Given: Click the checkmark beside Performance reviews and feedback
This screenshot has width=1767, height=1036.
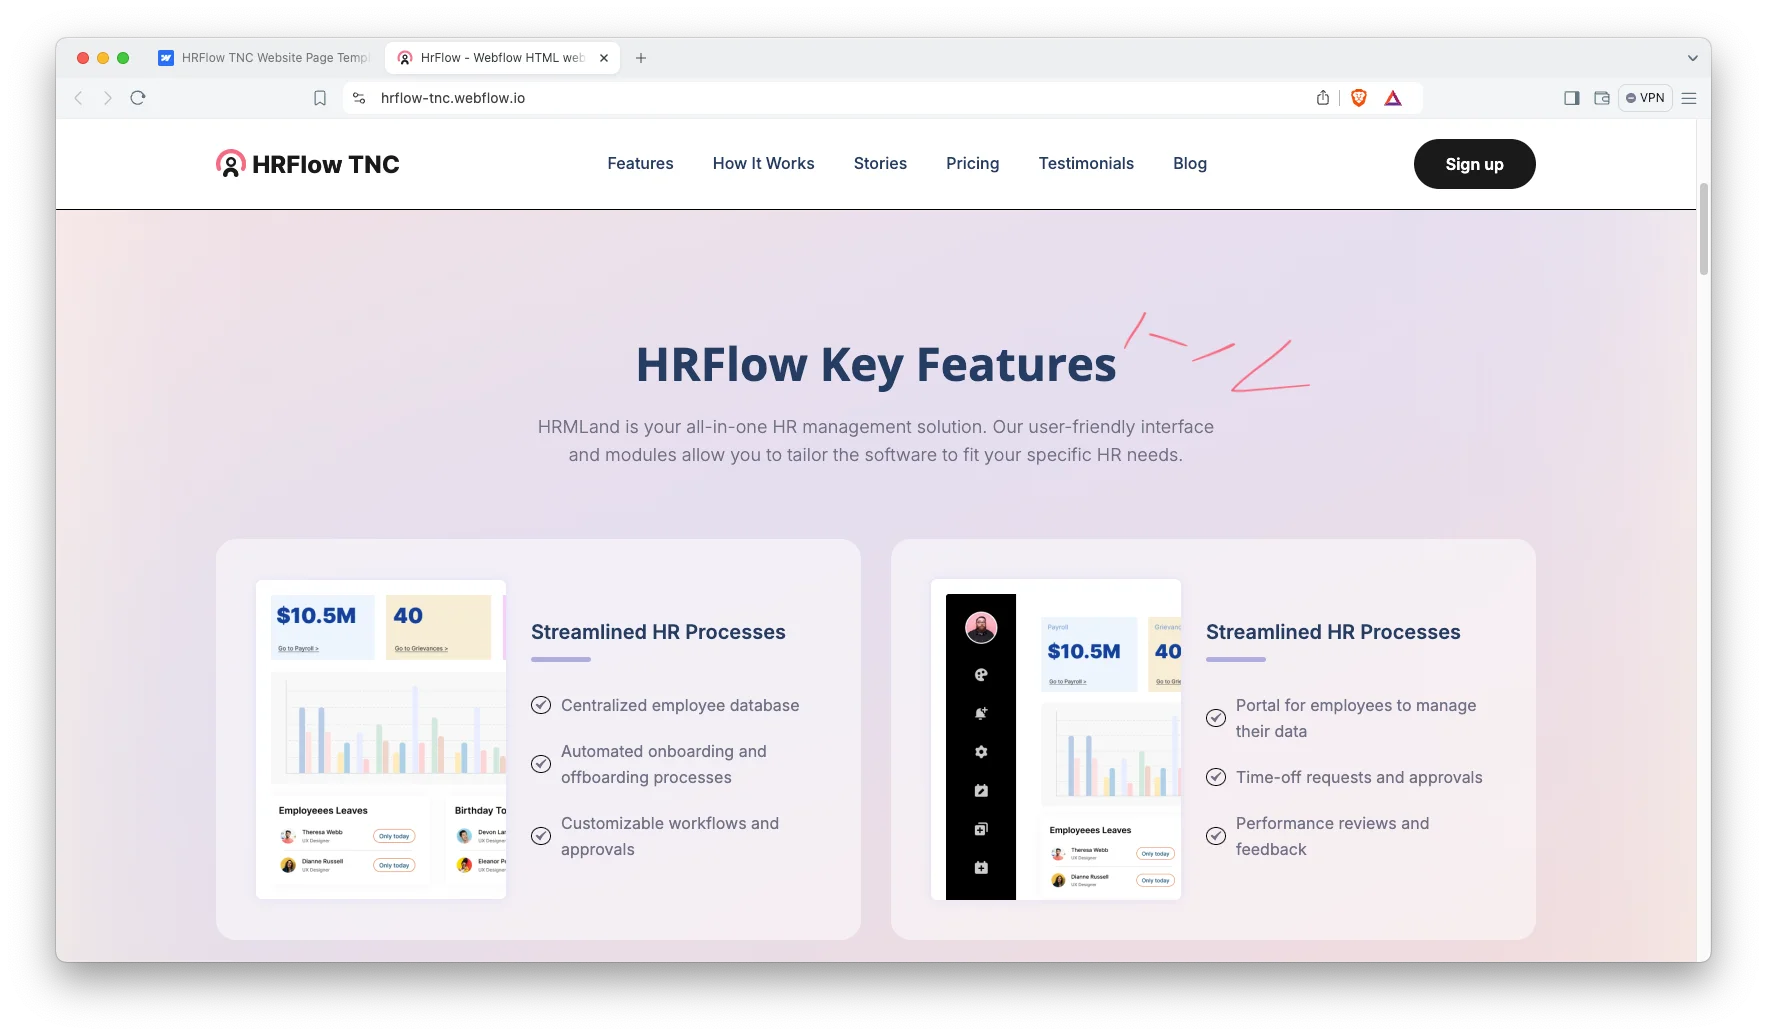Looking at the screenshot, I should tap(1215, 836).
